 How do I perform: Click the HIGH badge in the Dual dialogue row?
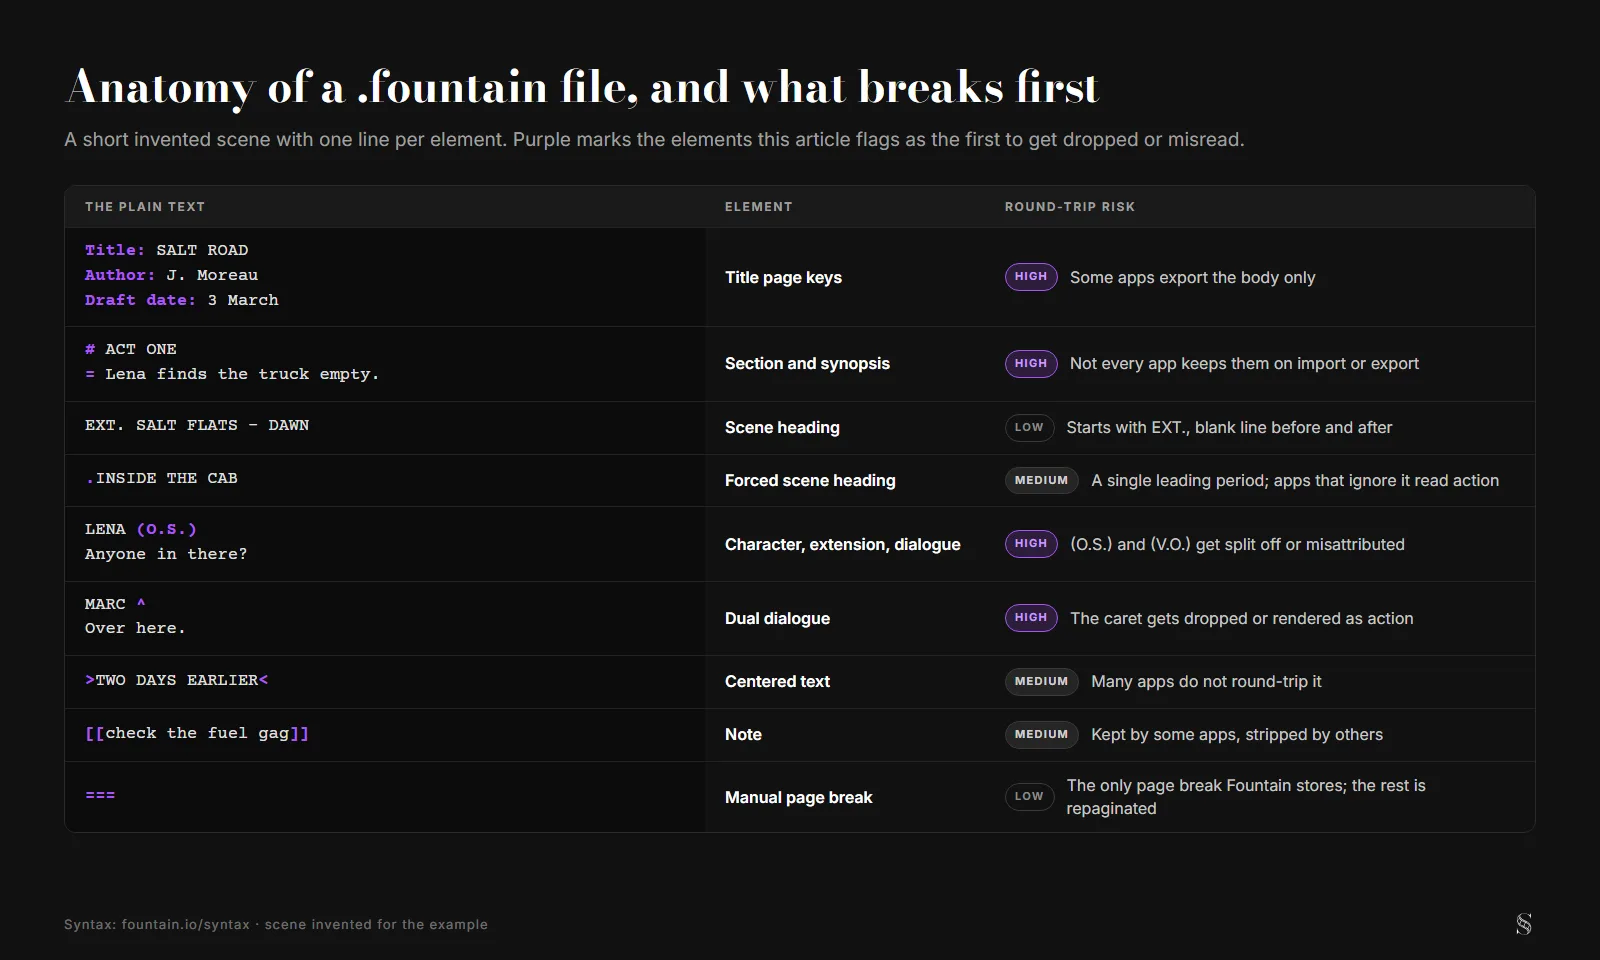tap(1031, 618)
